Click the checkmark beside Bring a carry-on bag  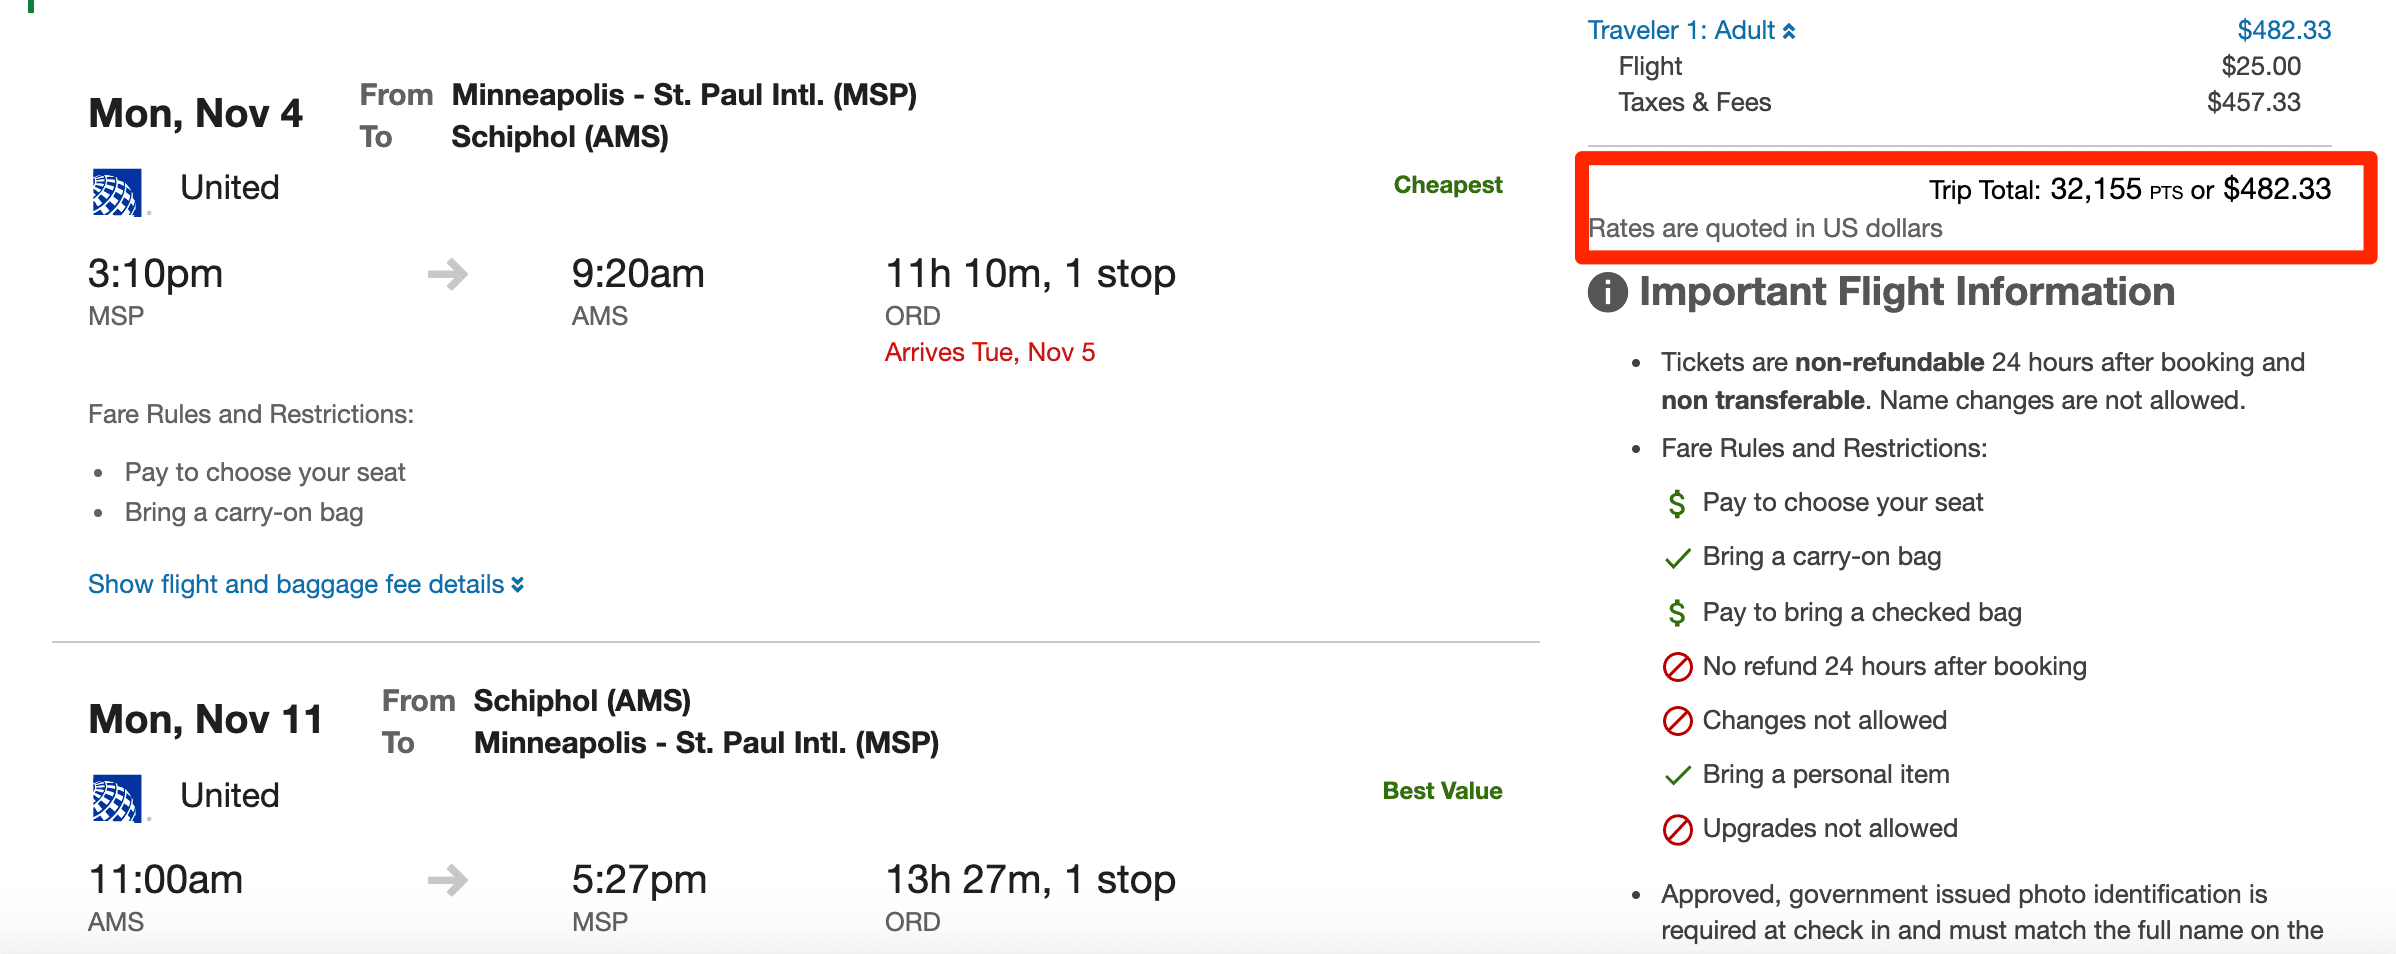pyautogui.click(x=1677, y=557)
